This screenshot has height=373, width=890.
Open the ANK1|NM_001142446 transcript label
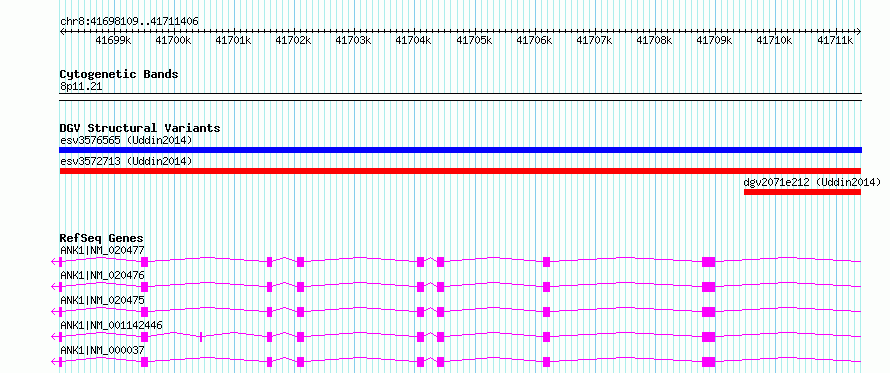(111, 325)
